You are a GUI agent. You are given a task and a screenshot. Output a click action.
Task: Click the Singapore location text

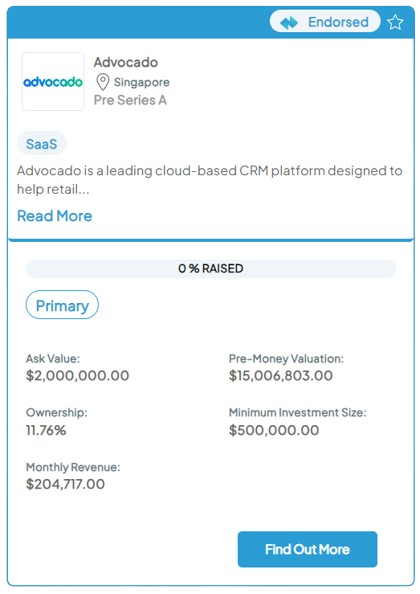(x=142, y=82)
